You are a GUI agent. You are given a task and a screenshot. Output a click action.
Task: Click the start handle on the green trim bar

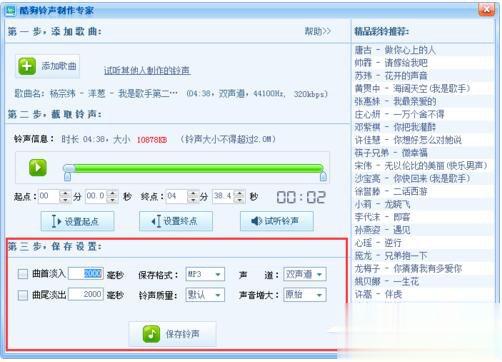68,176
